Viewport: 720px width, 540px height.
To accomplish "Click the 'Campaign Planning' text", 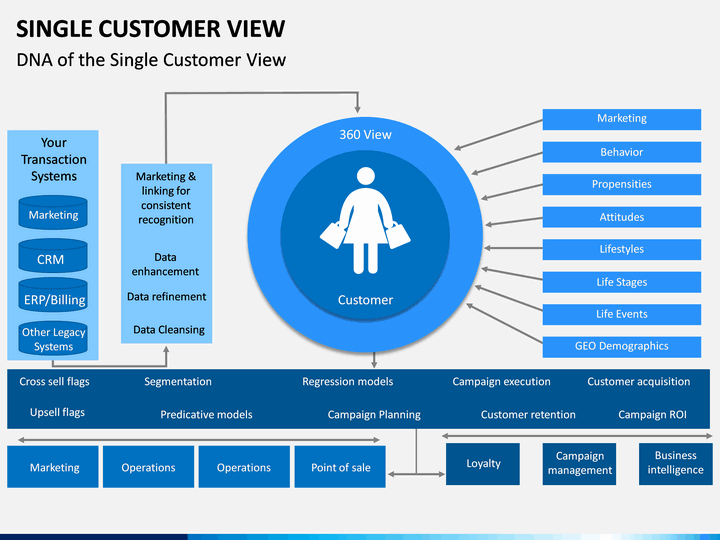I will pyautogui.click(x=374, y=415).
